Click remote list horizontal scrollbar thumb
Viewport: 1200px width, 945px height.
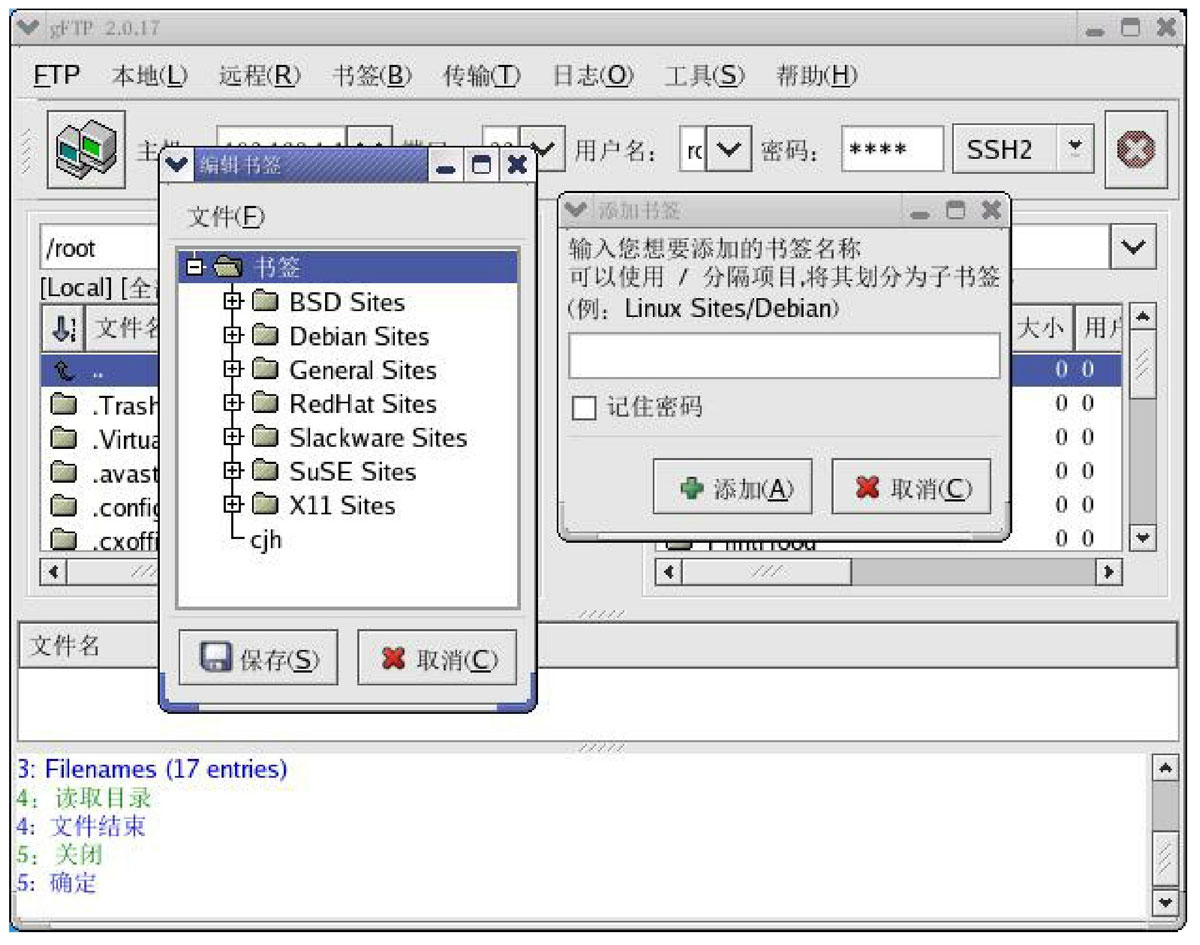[767, 572]
